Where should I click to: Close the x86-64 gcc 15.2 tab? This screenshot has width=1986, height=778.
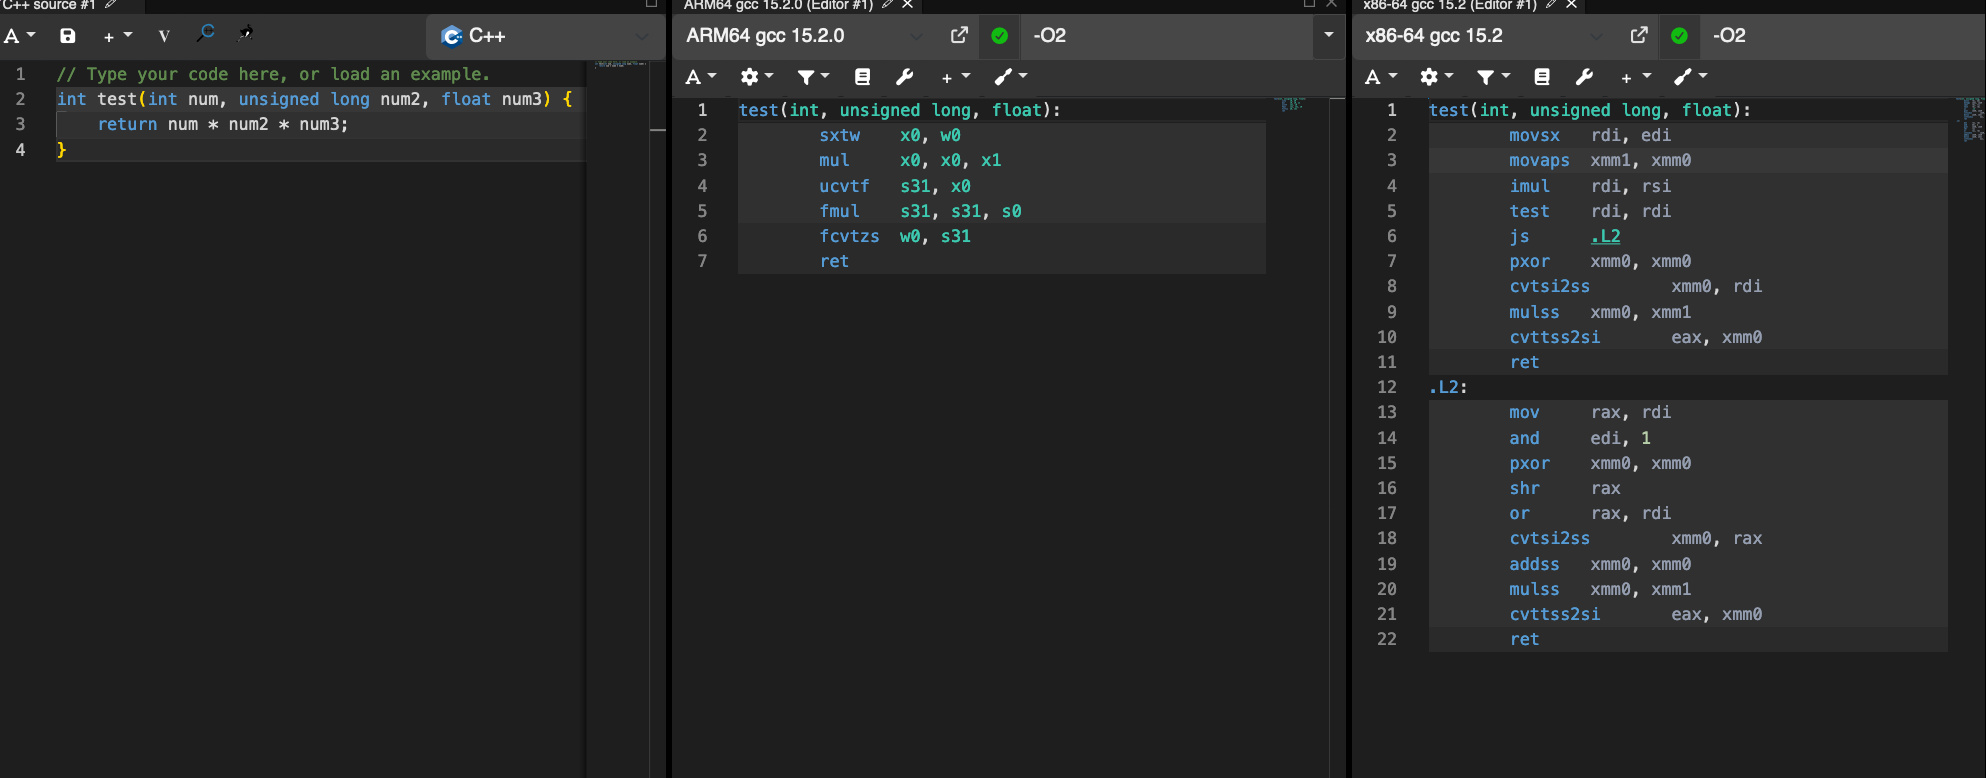[x=1571, y=5]
